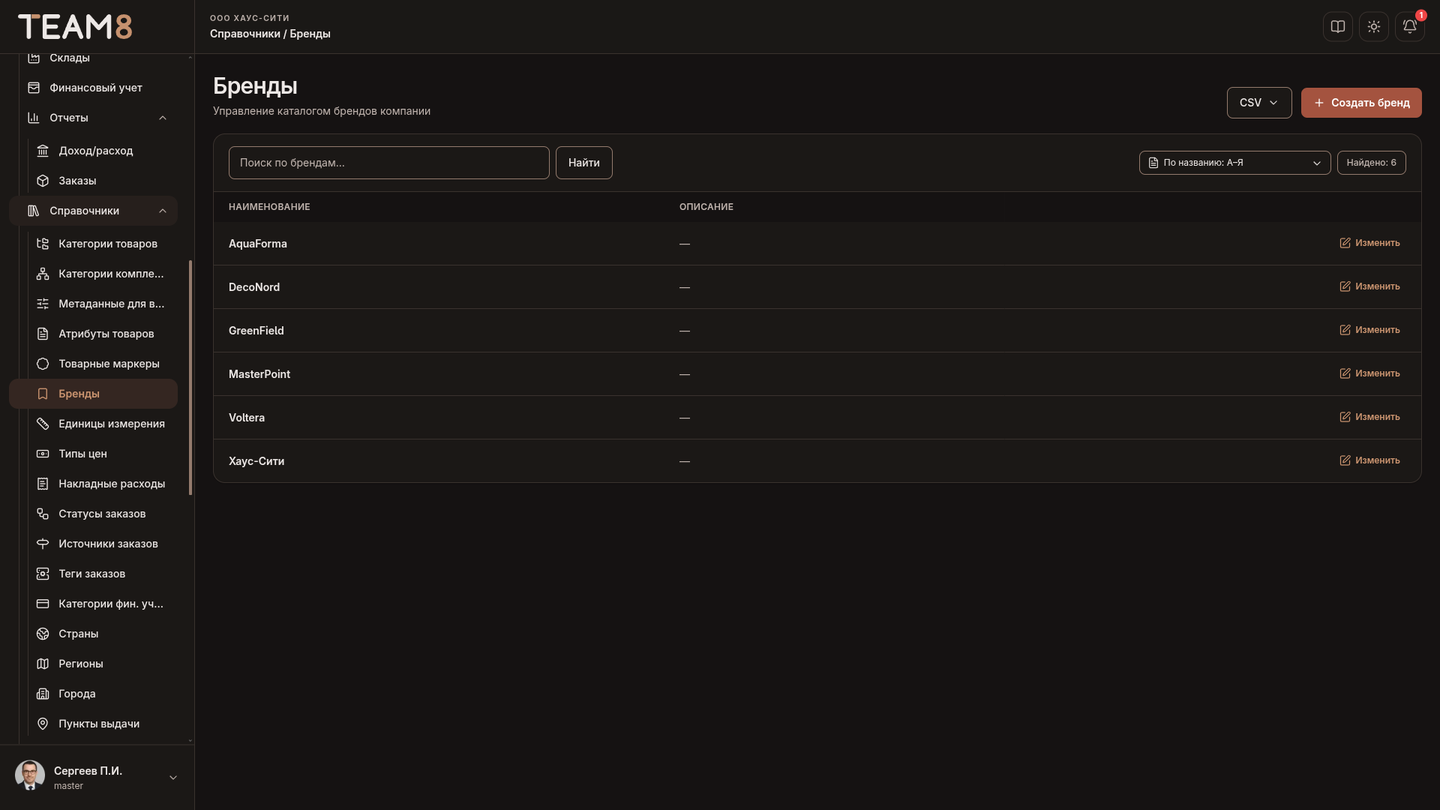The height and width of the screenshot is (810, 1440).
Task: Click the Теги заказов icon in sidebar
Action: pos(43,574)
